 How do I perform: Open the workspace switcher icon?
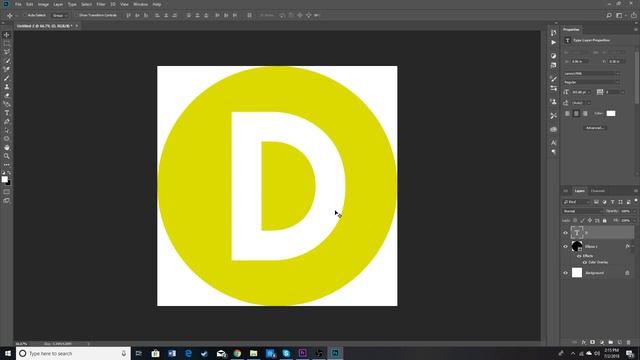[619, 15]
